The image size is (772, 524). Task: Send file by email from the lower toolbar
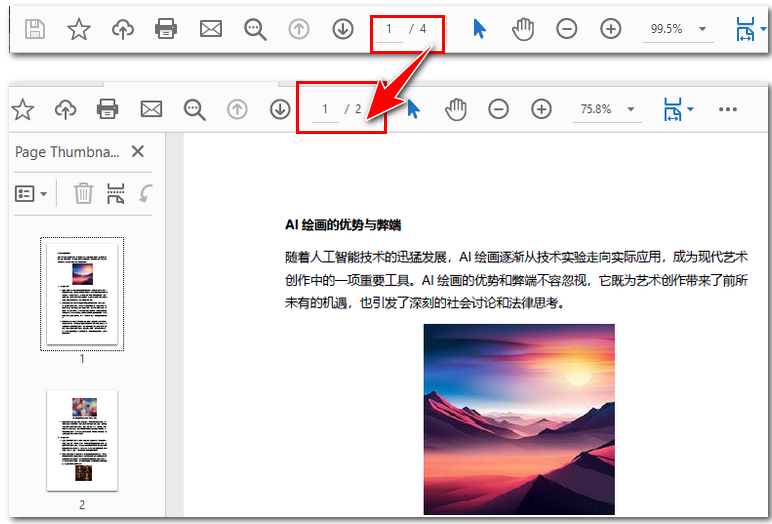click(151, 109)
